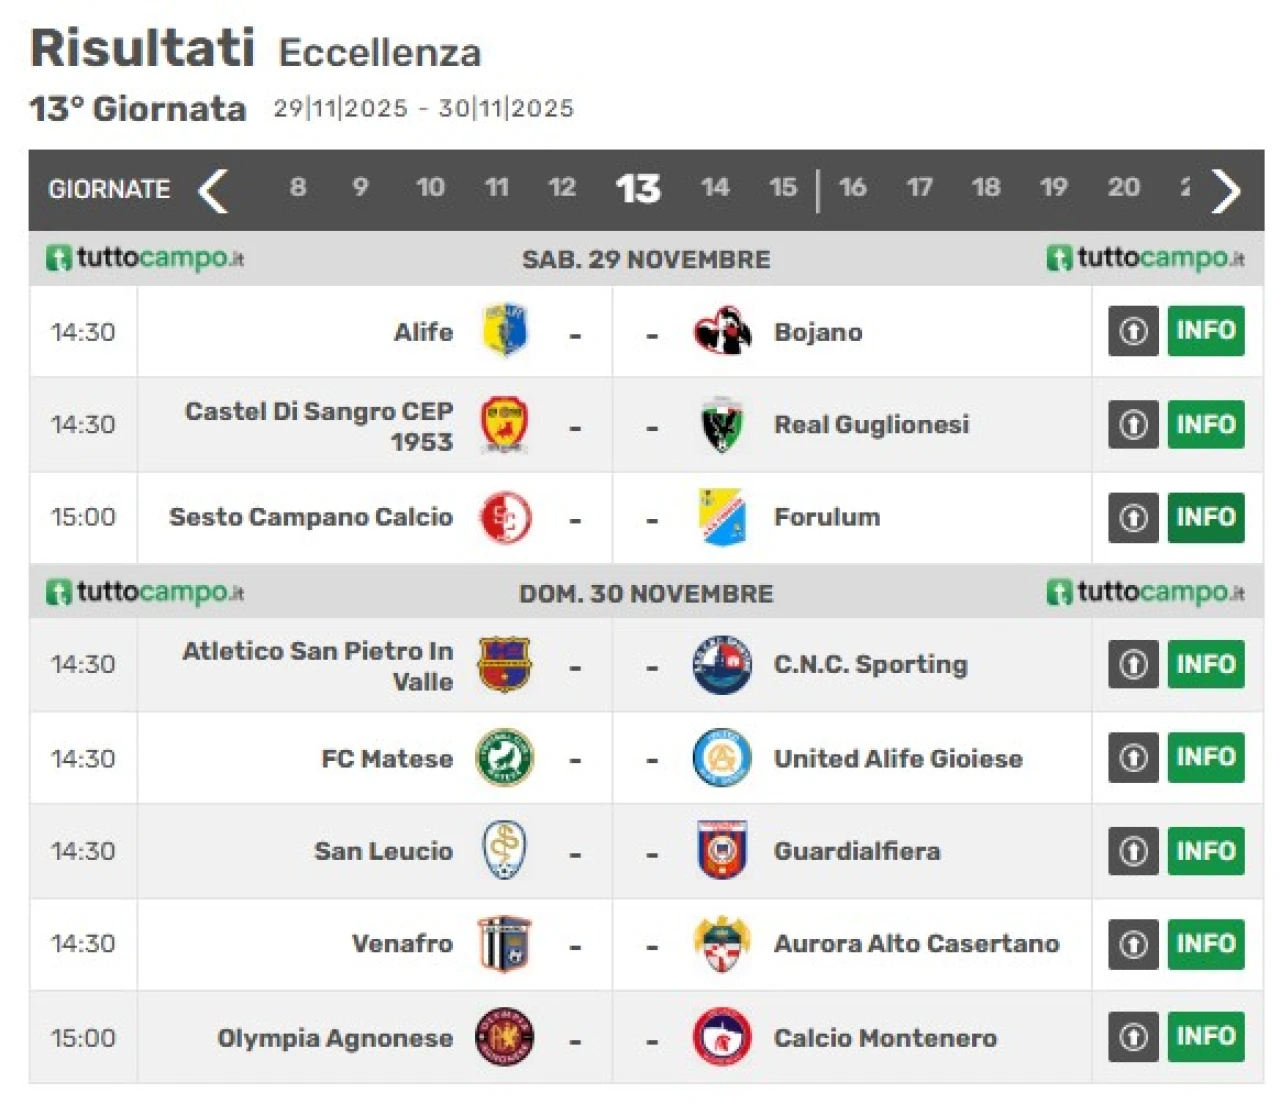
Task: Click the Guardialfiera team crest
Action: (722, 850)
